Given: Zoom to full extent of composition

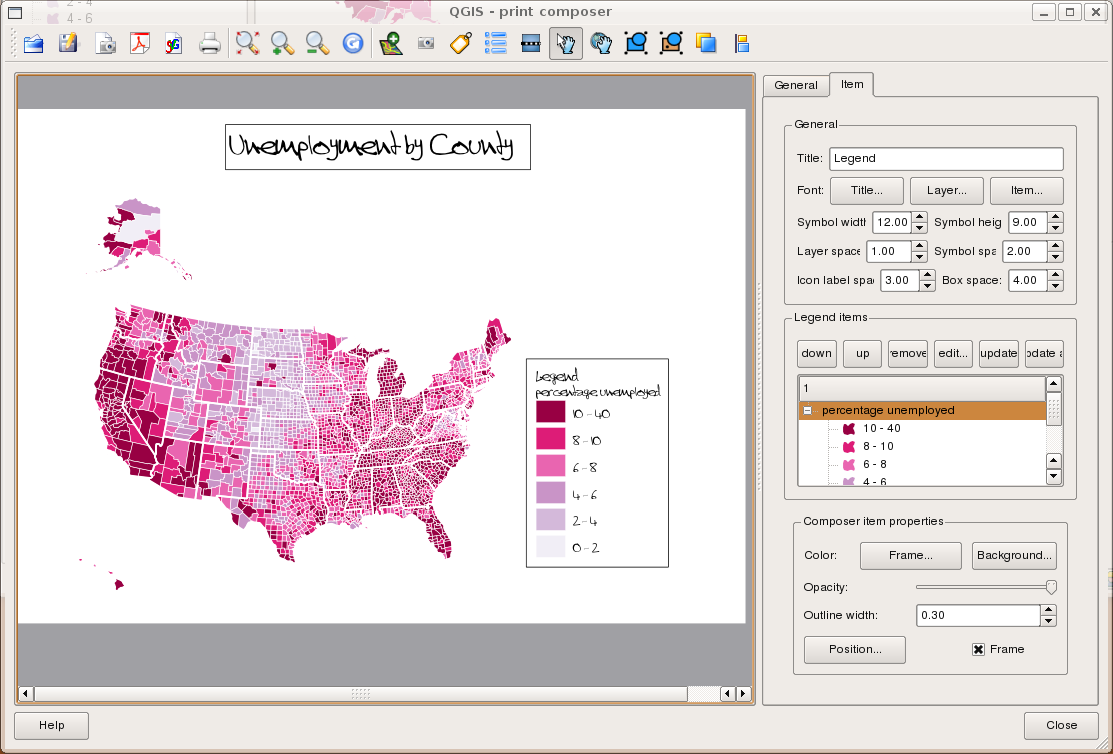Looking at the screenshot, I should (247, 43).
